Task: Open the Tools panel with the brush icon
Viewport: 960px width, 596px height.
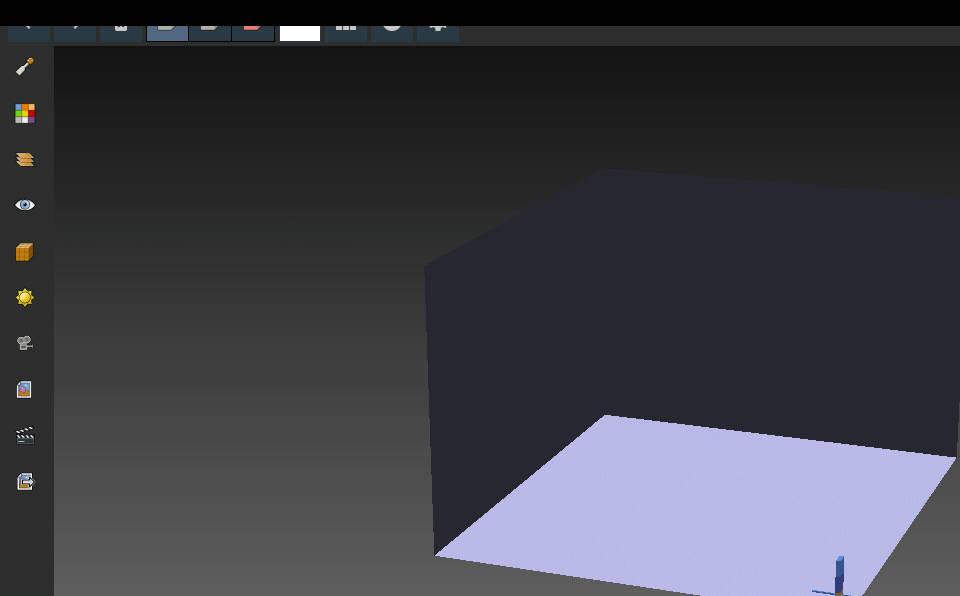Action: 25,67
